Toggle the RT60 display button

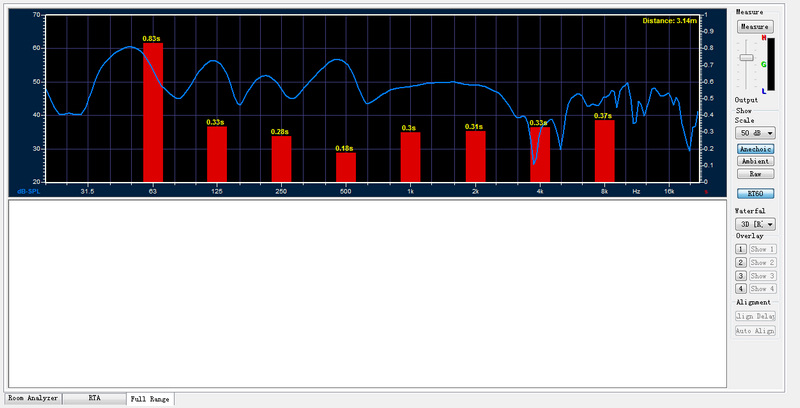pyautogui.click(x=755, y=194)
